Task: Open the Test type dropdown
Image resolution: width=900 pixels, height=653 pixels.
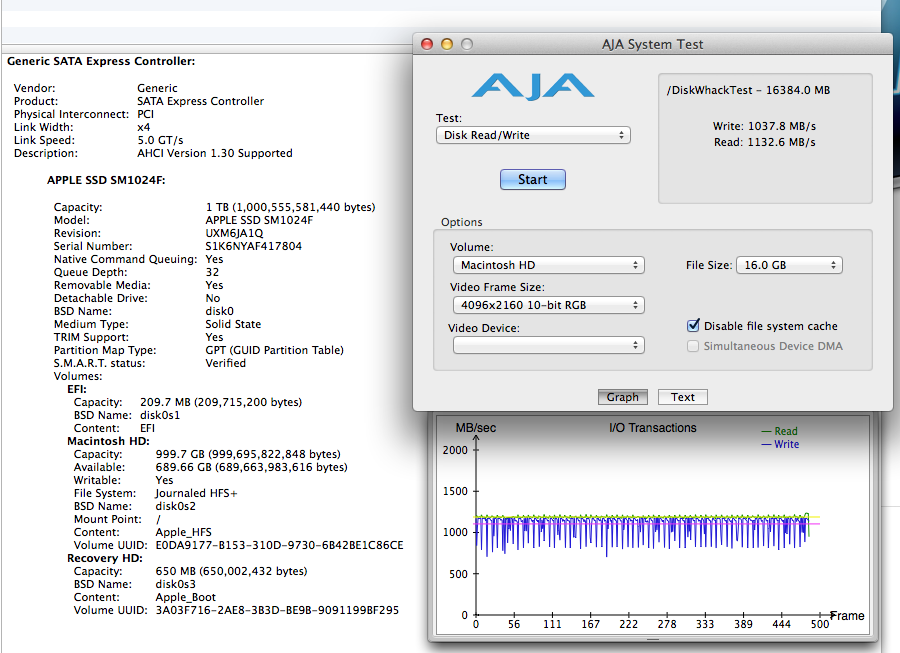Action: click(533, 135)
